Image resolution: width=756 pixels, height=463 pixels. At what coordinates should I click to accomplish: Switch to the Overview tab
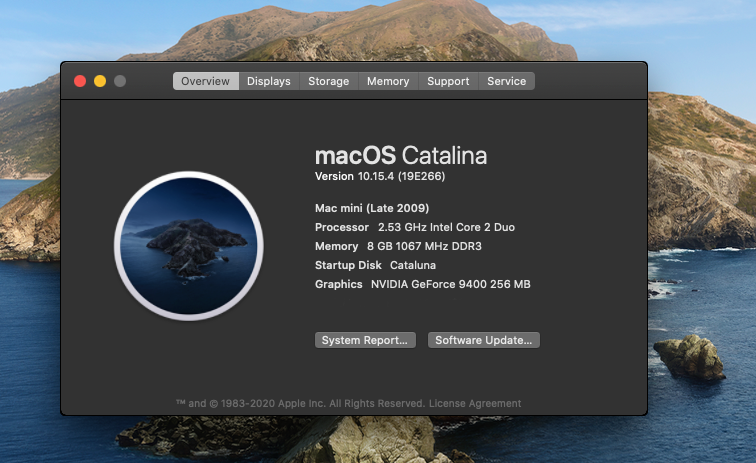point(205,81)
